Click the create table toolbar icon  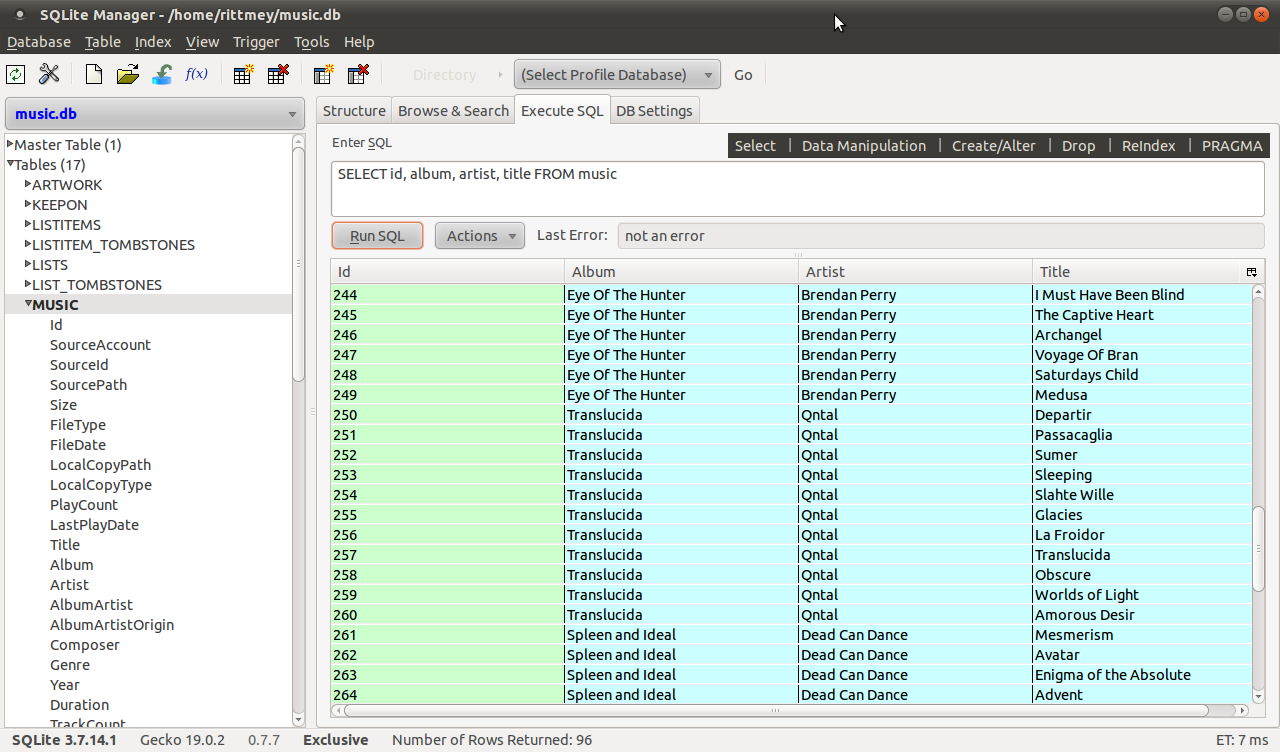(242, 74)
